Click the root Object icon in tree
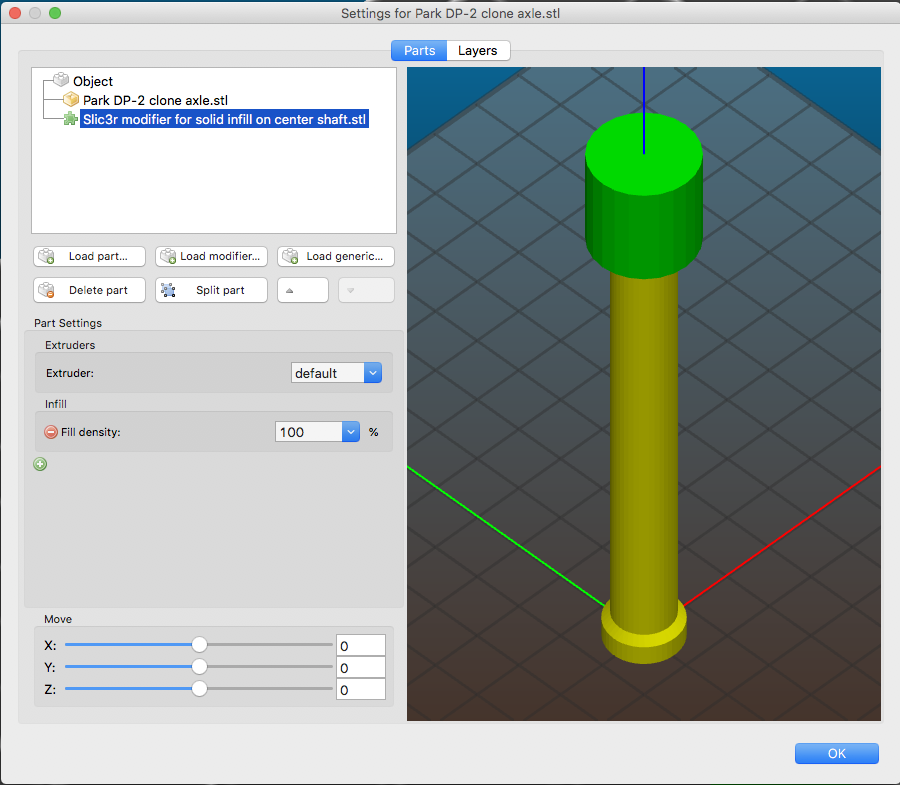 click(61, 81)
